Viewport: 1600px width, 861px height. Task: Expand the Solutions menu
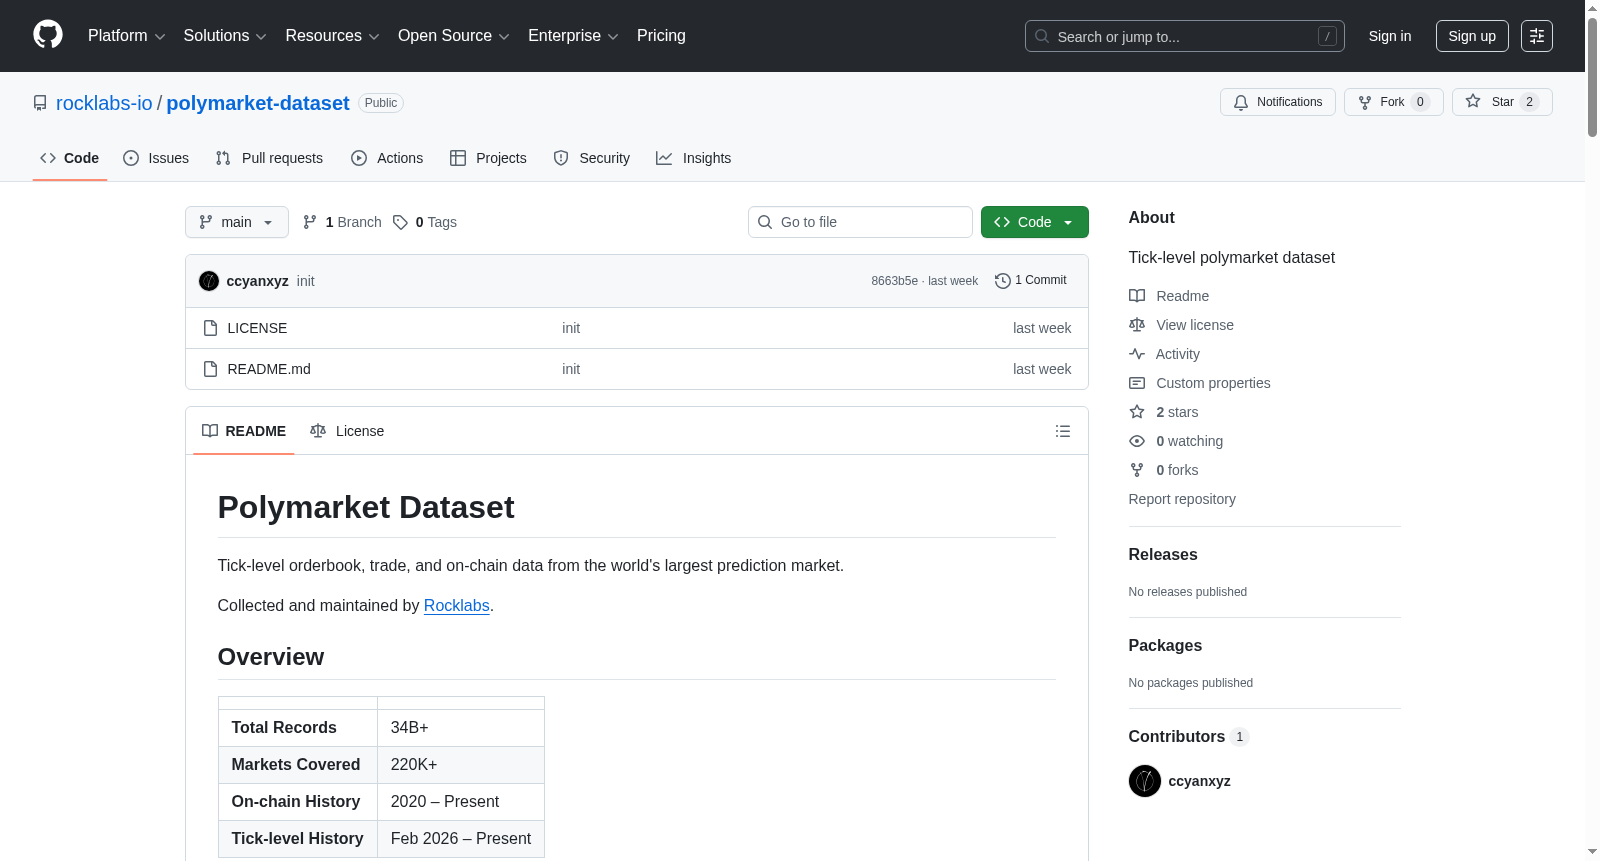point(225,36)
